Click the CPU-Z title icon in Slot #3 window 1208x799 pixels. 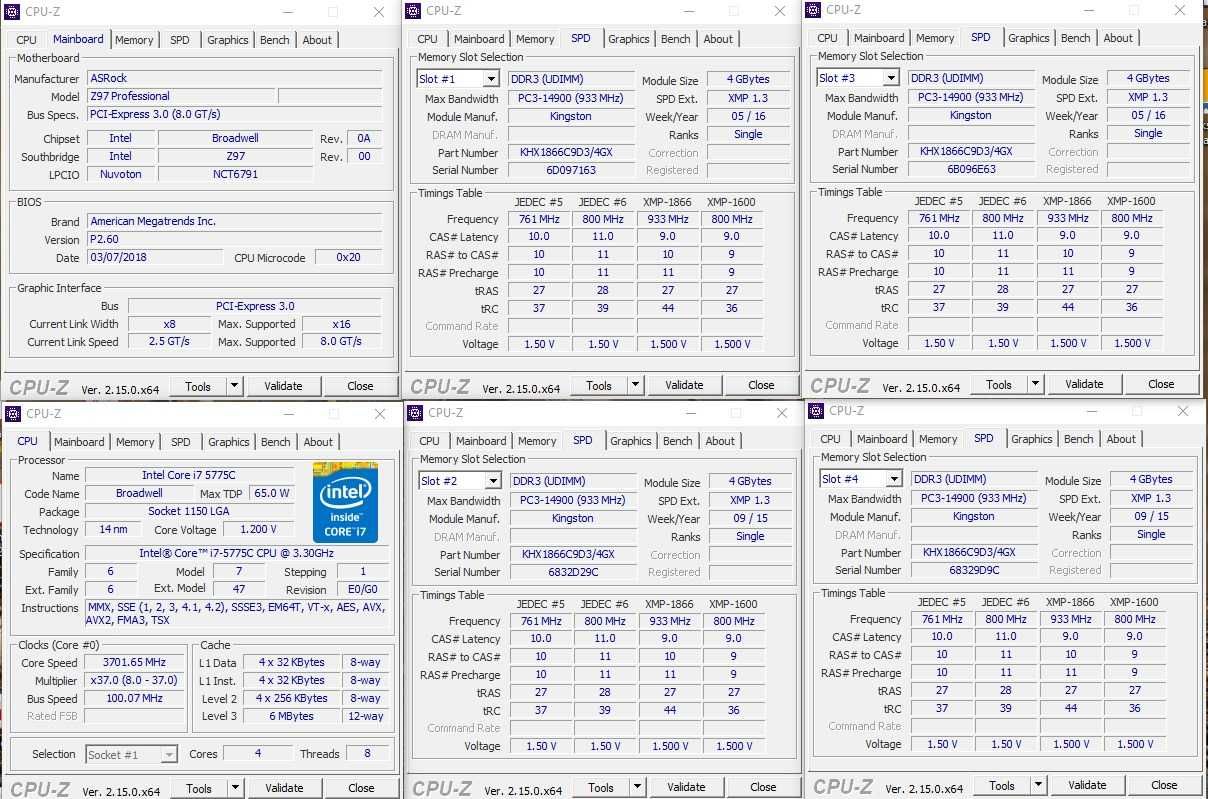pos(814,10)
